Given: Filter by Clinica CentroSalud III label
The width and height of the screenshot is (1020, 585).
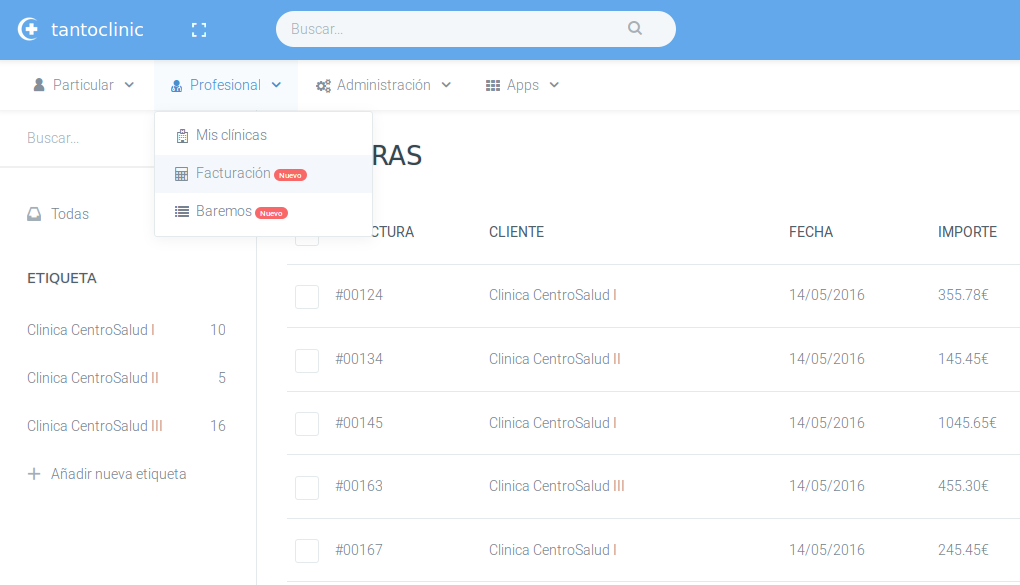Looking at the screenshot, I should click(95, 426).
